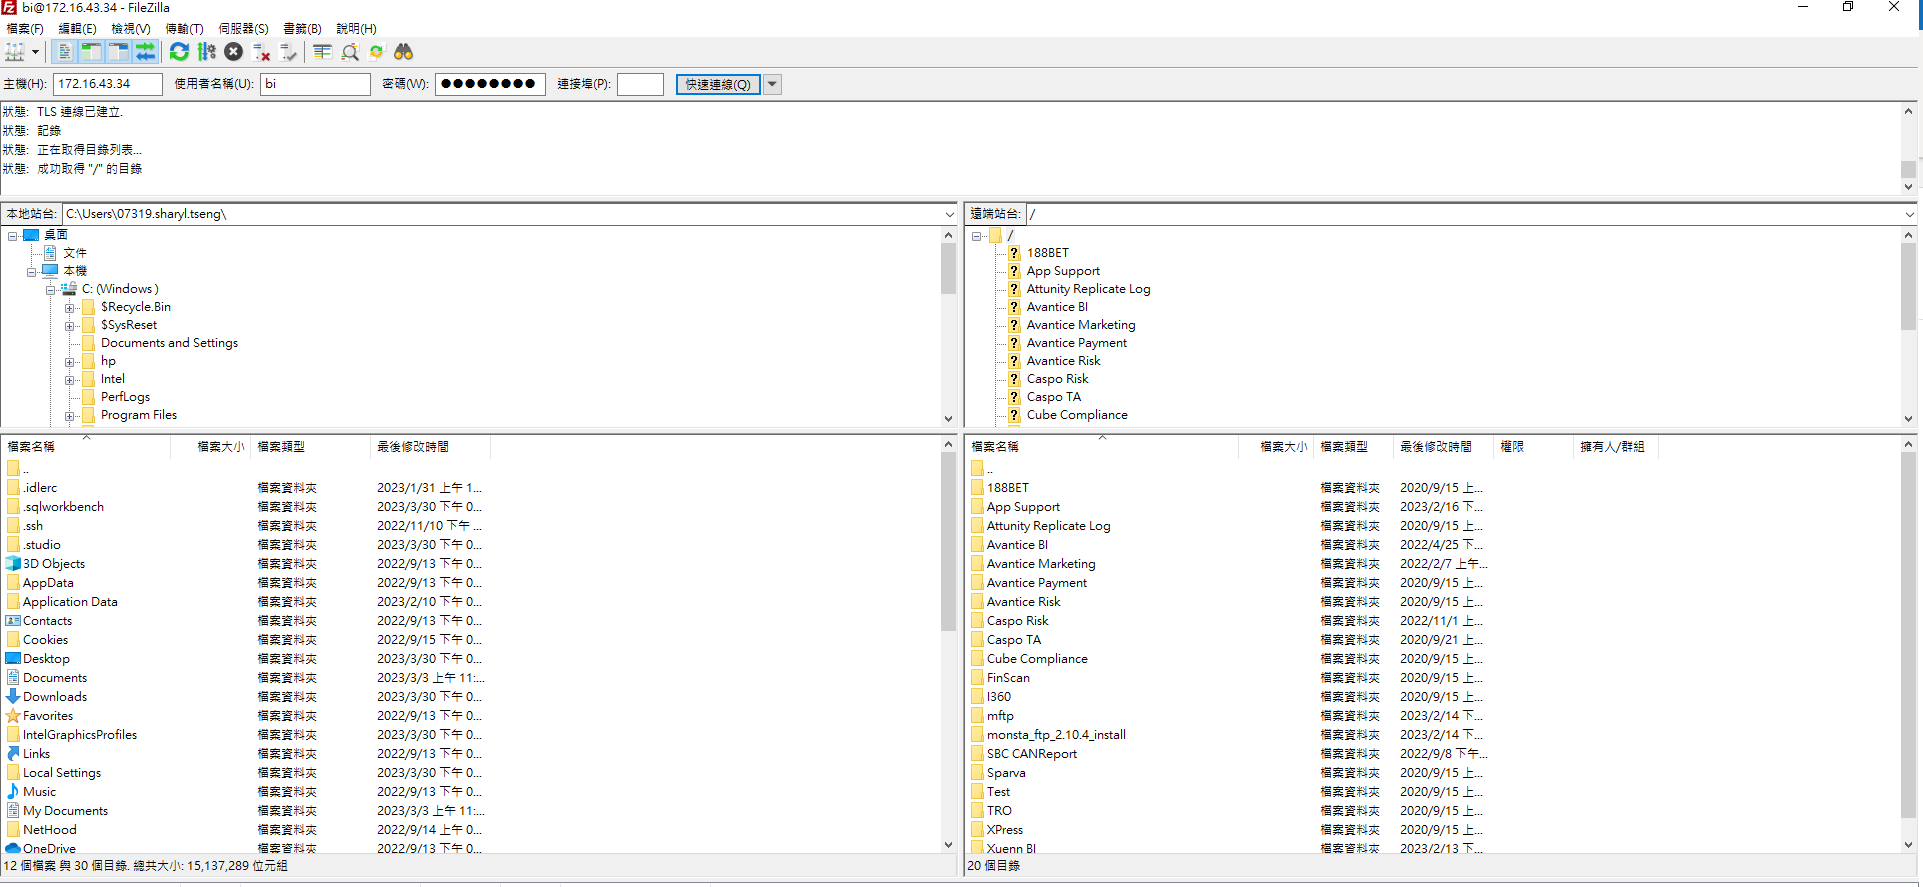Open the 檔案(F) menu

click(25, 29)
